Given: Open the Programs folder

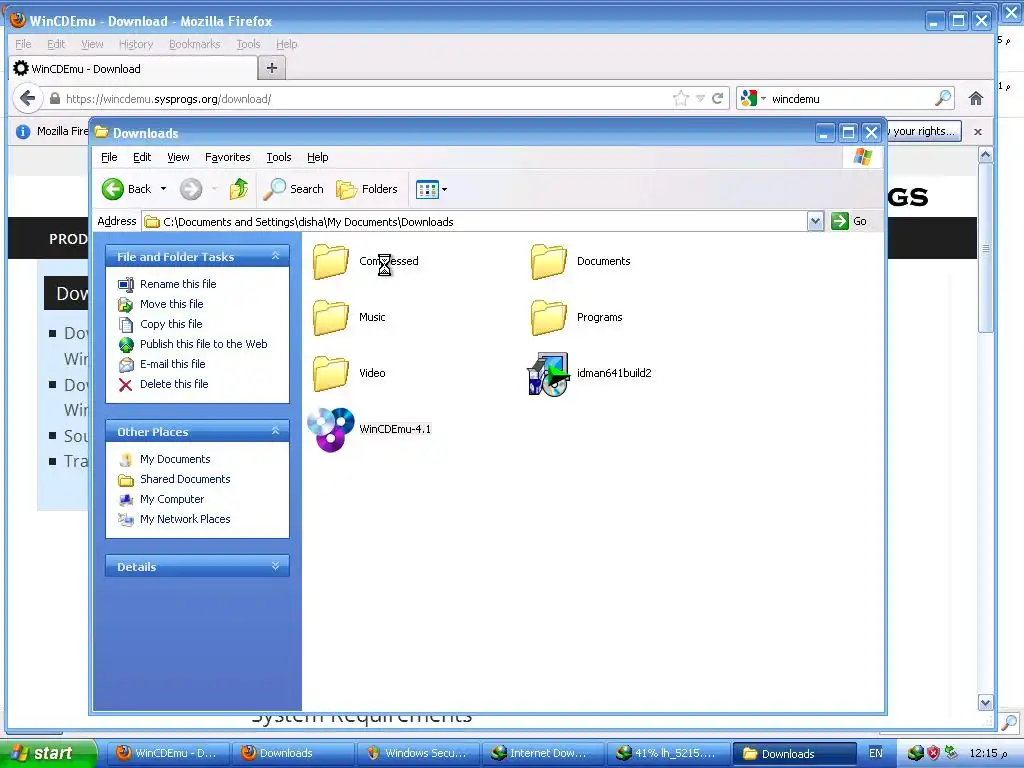Looking at the screenshot, I should click(549, 317).
